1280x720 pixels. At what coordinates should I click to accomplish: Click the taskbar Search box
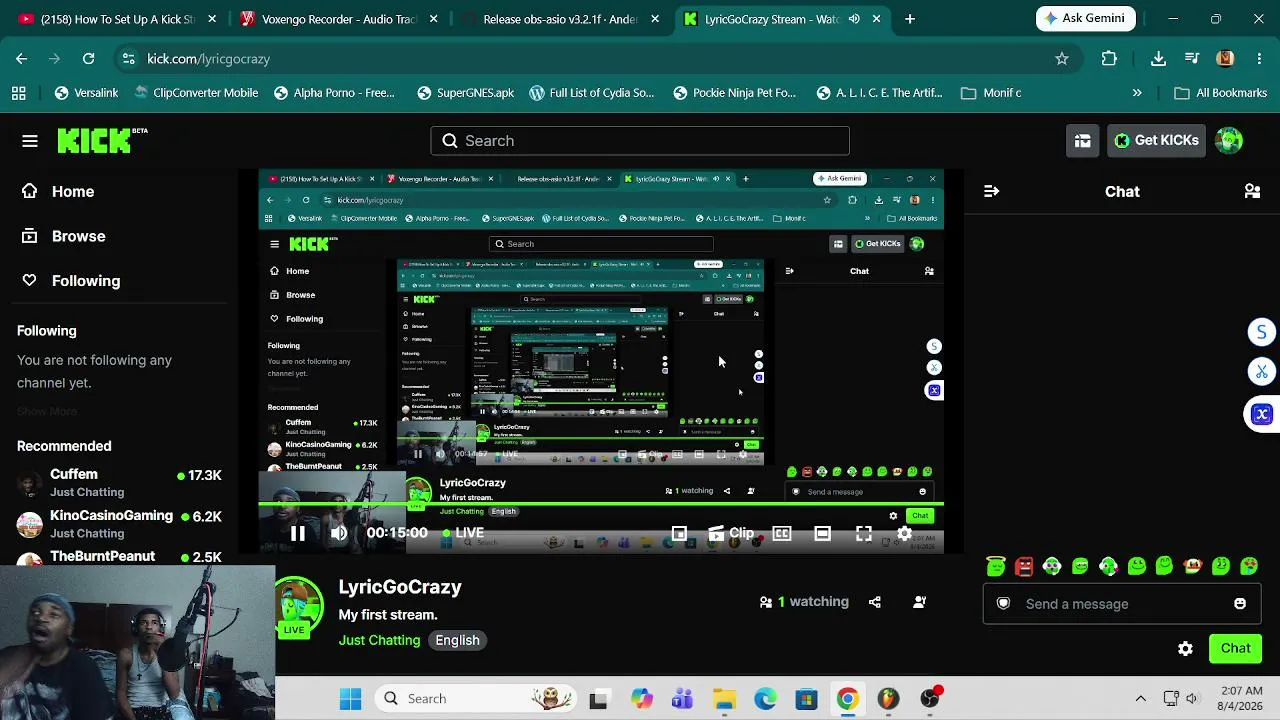[475, 699]
